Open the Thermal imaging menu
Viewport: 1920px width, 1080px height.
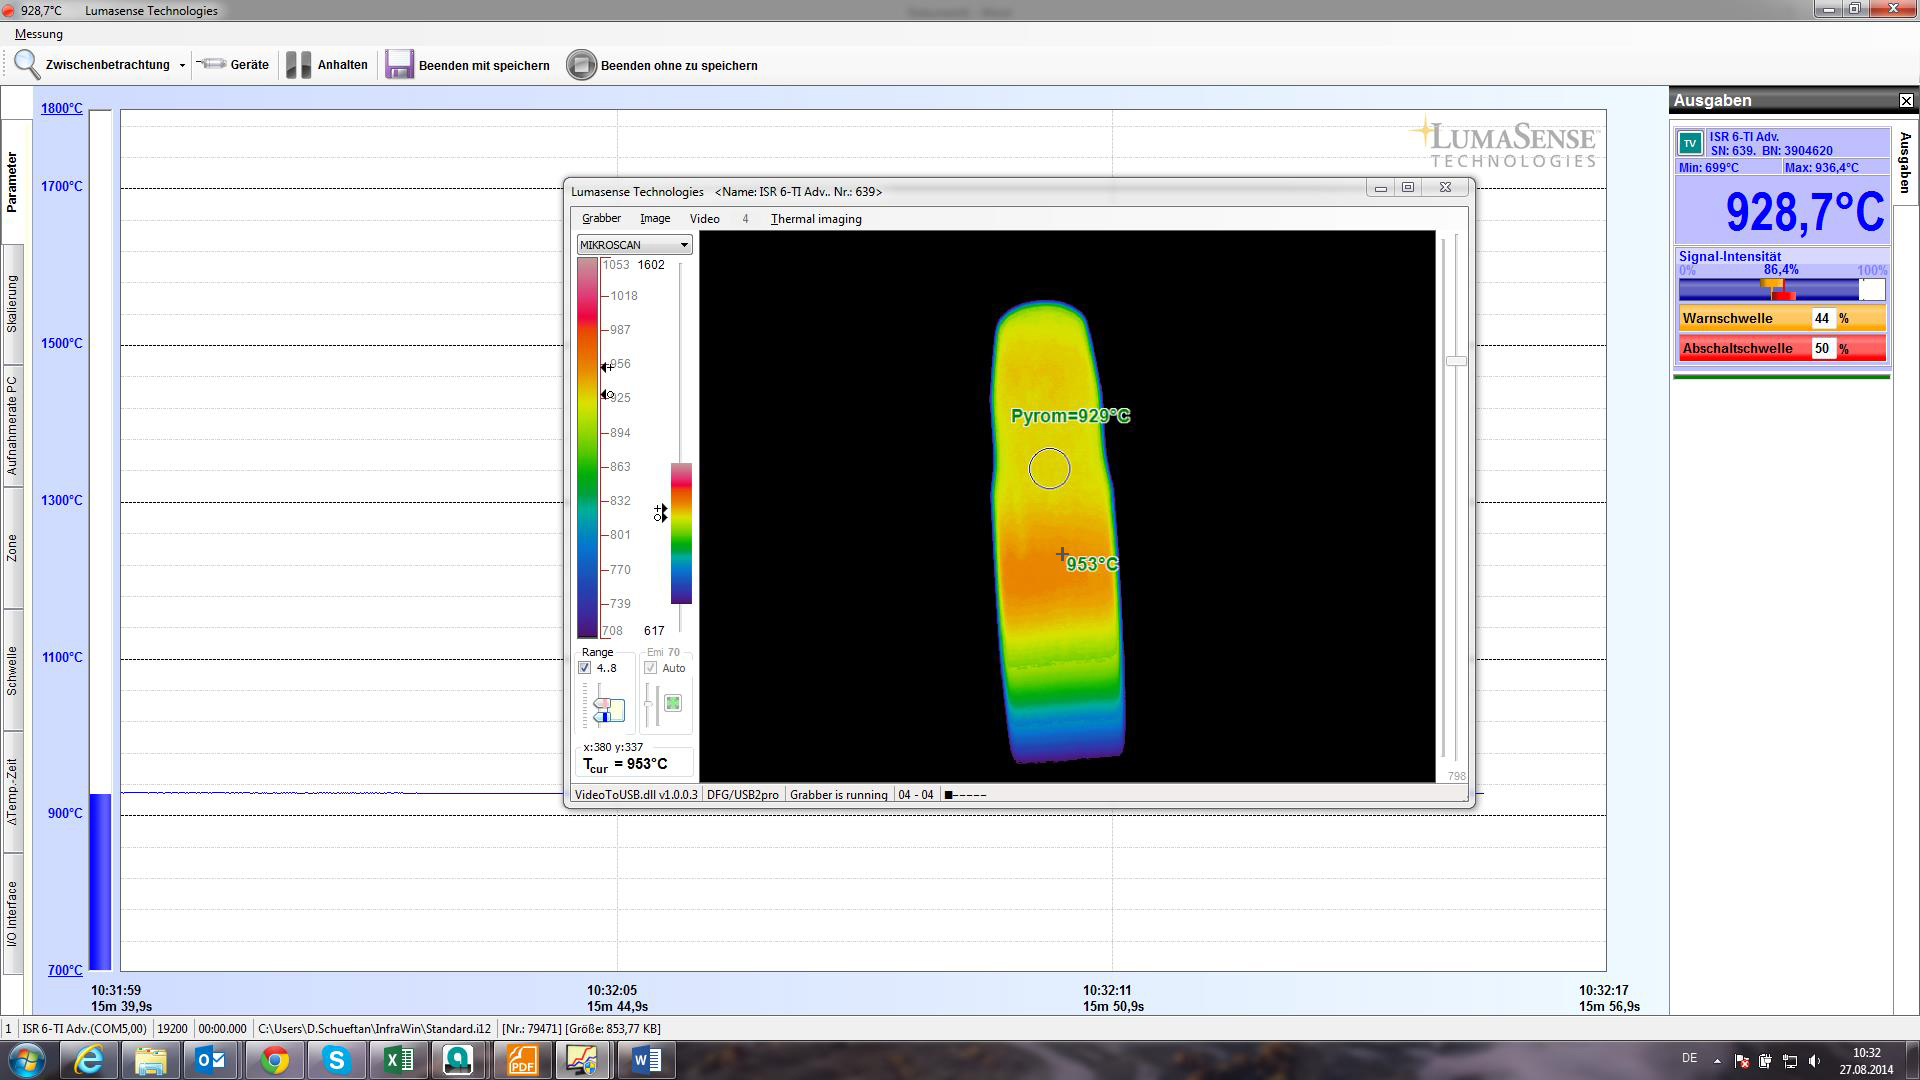click(816, 219)
